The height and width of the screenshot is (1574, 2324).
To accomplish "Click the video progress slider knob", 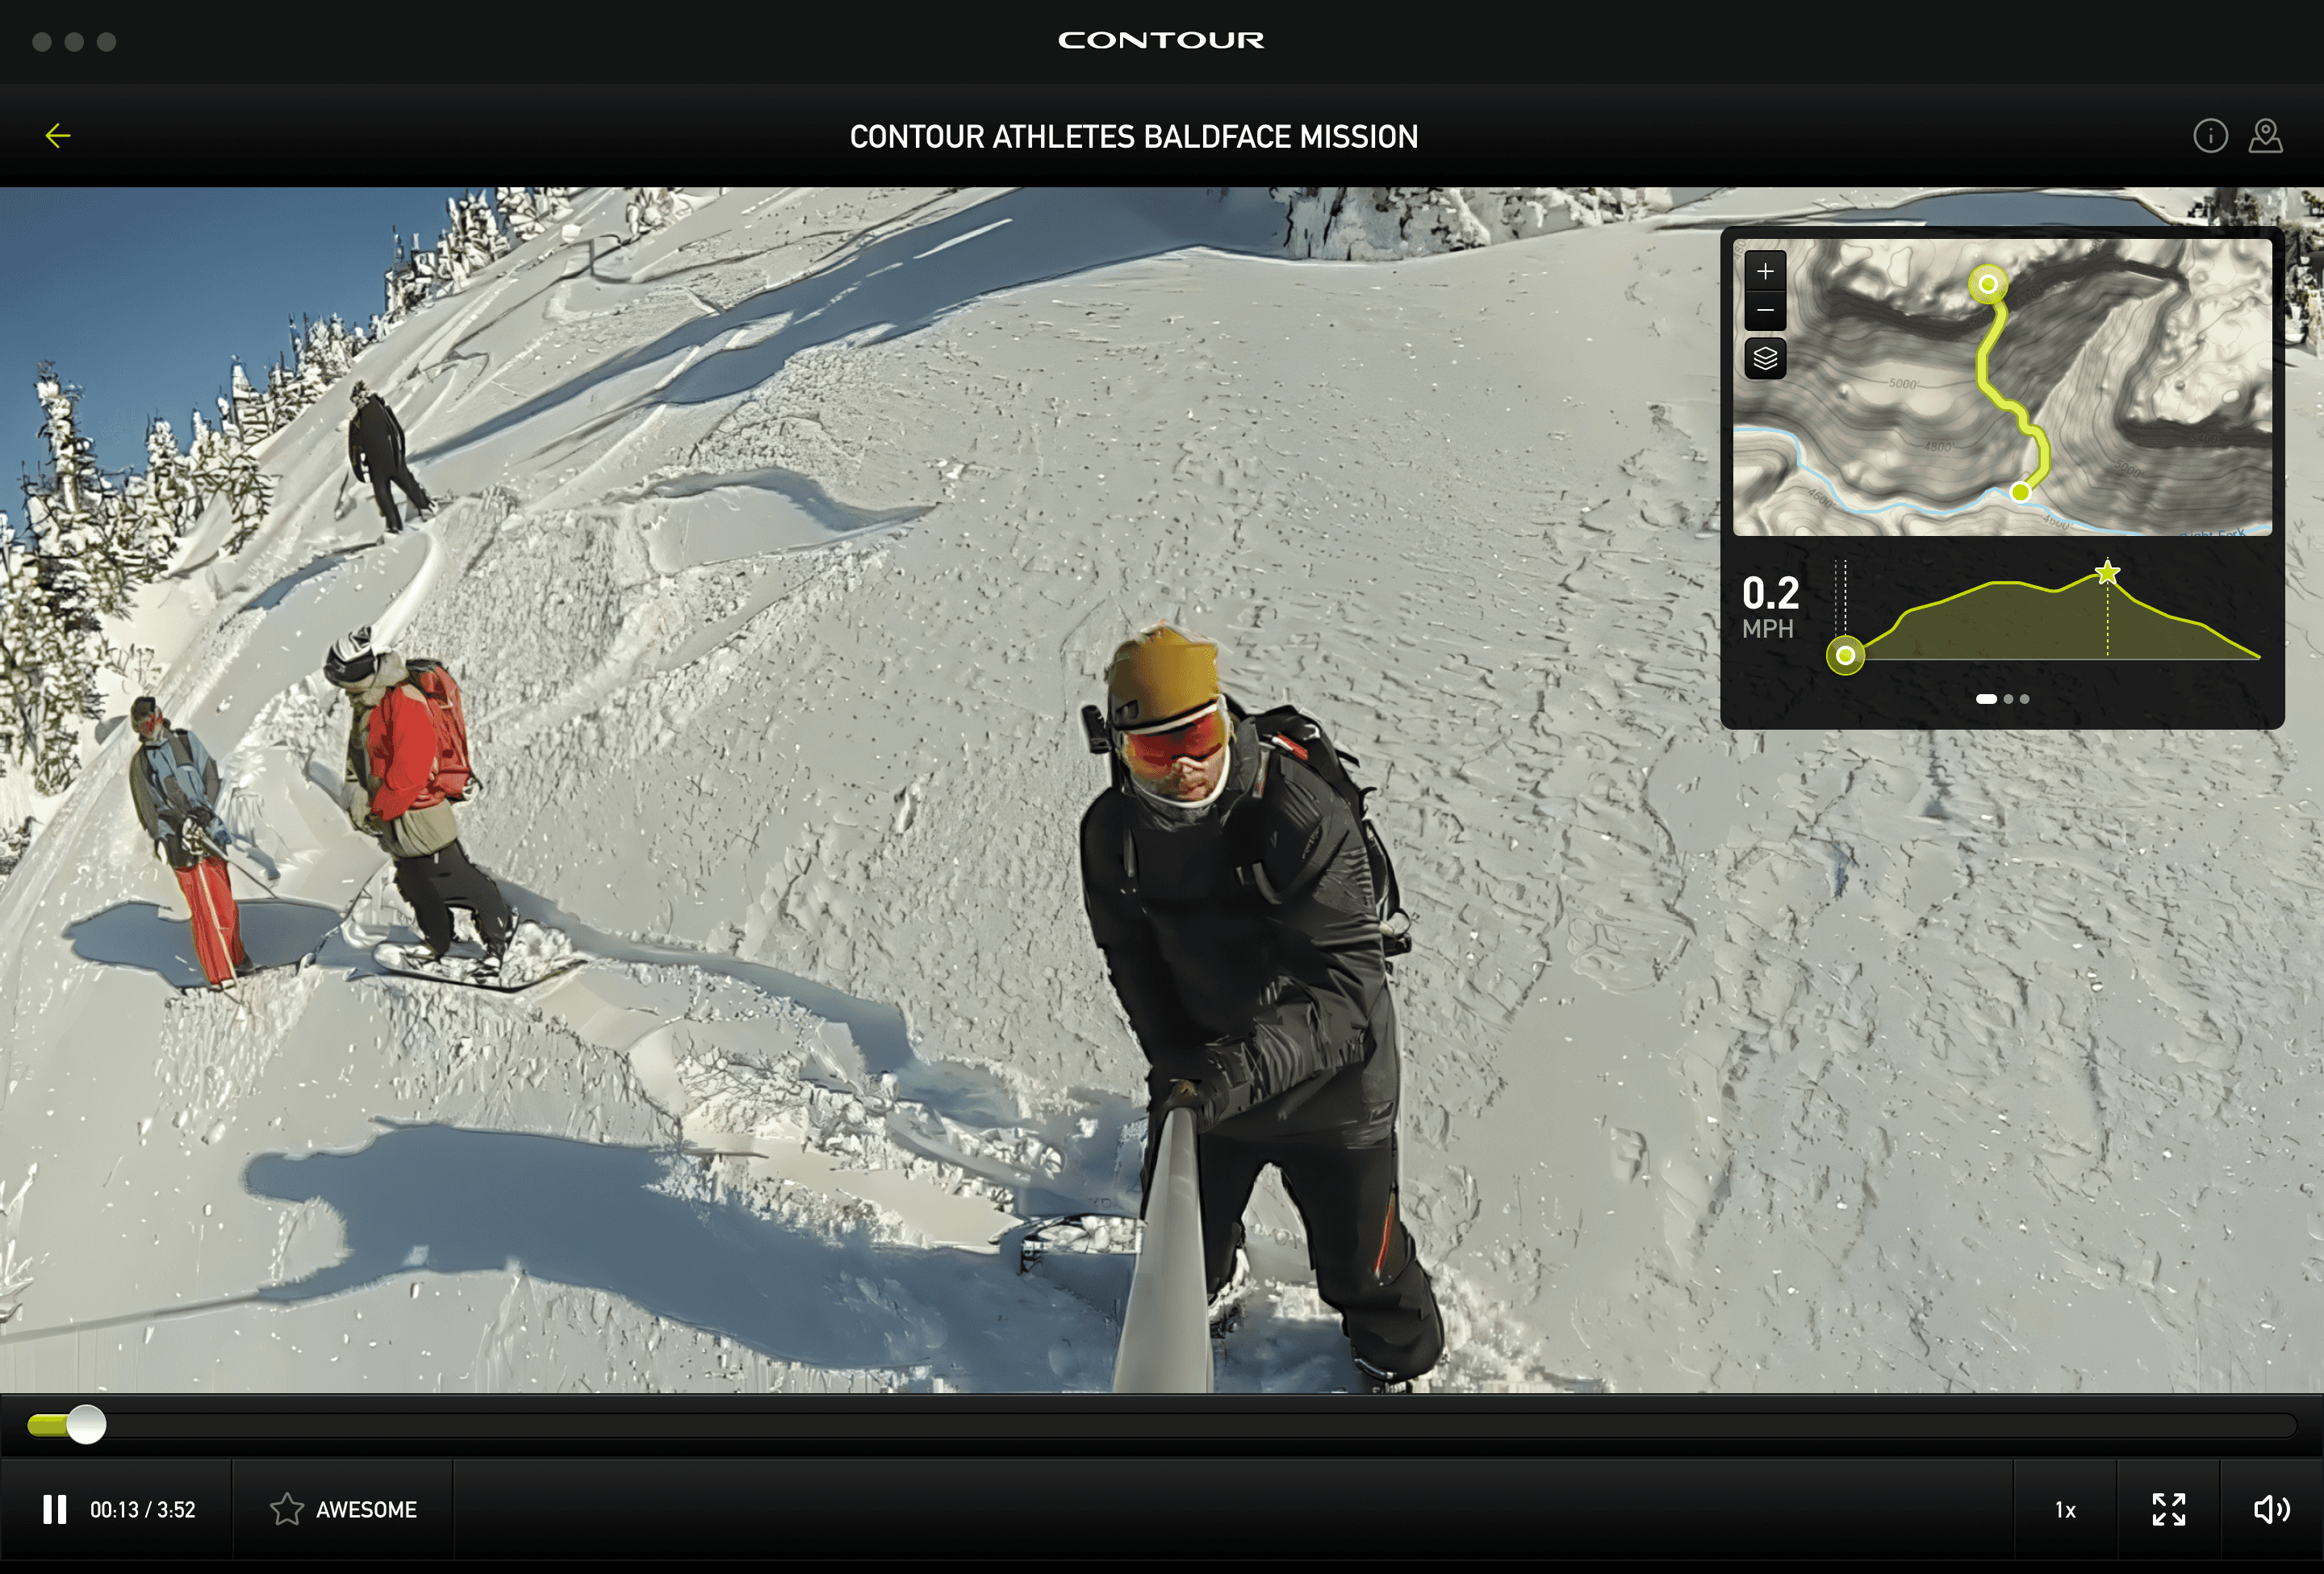I will (86, 1424).
